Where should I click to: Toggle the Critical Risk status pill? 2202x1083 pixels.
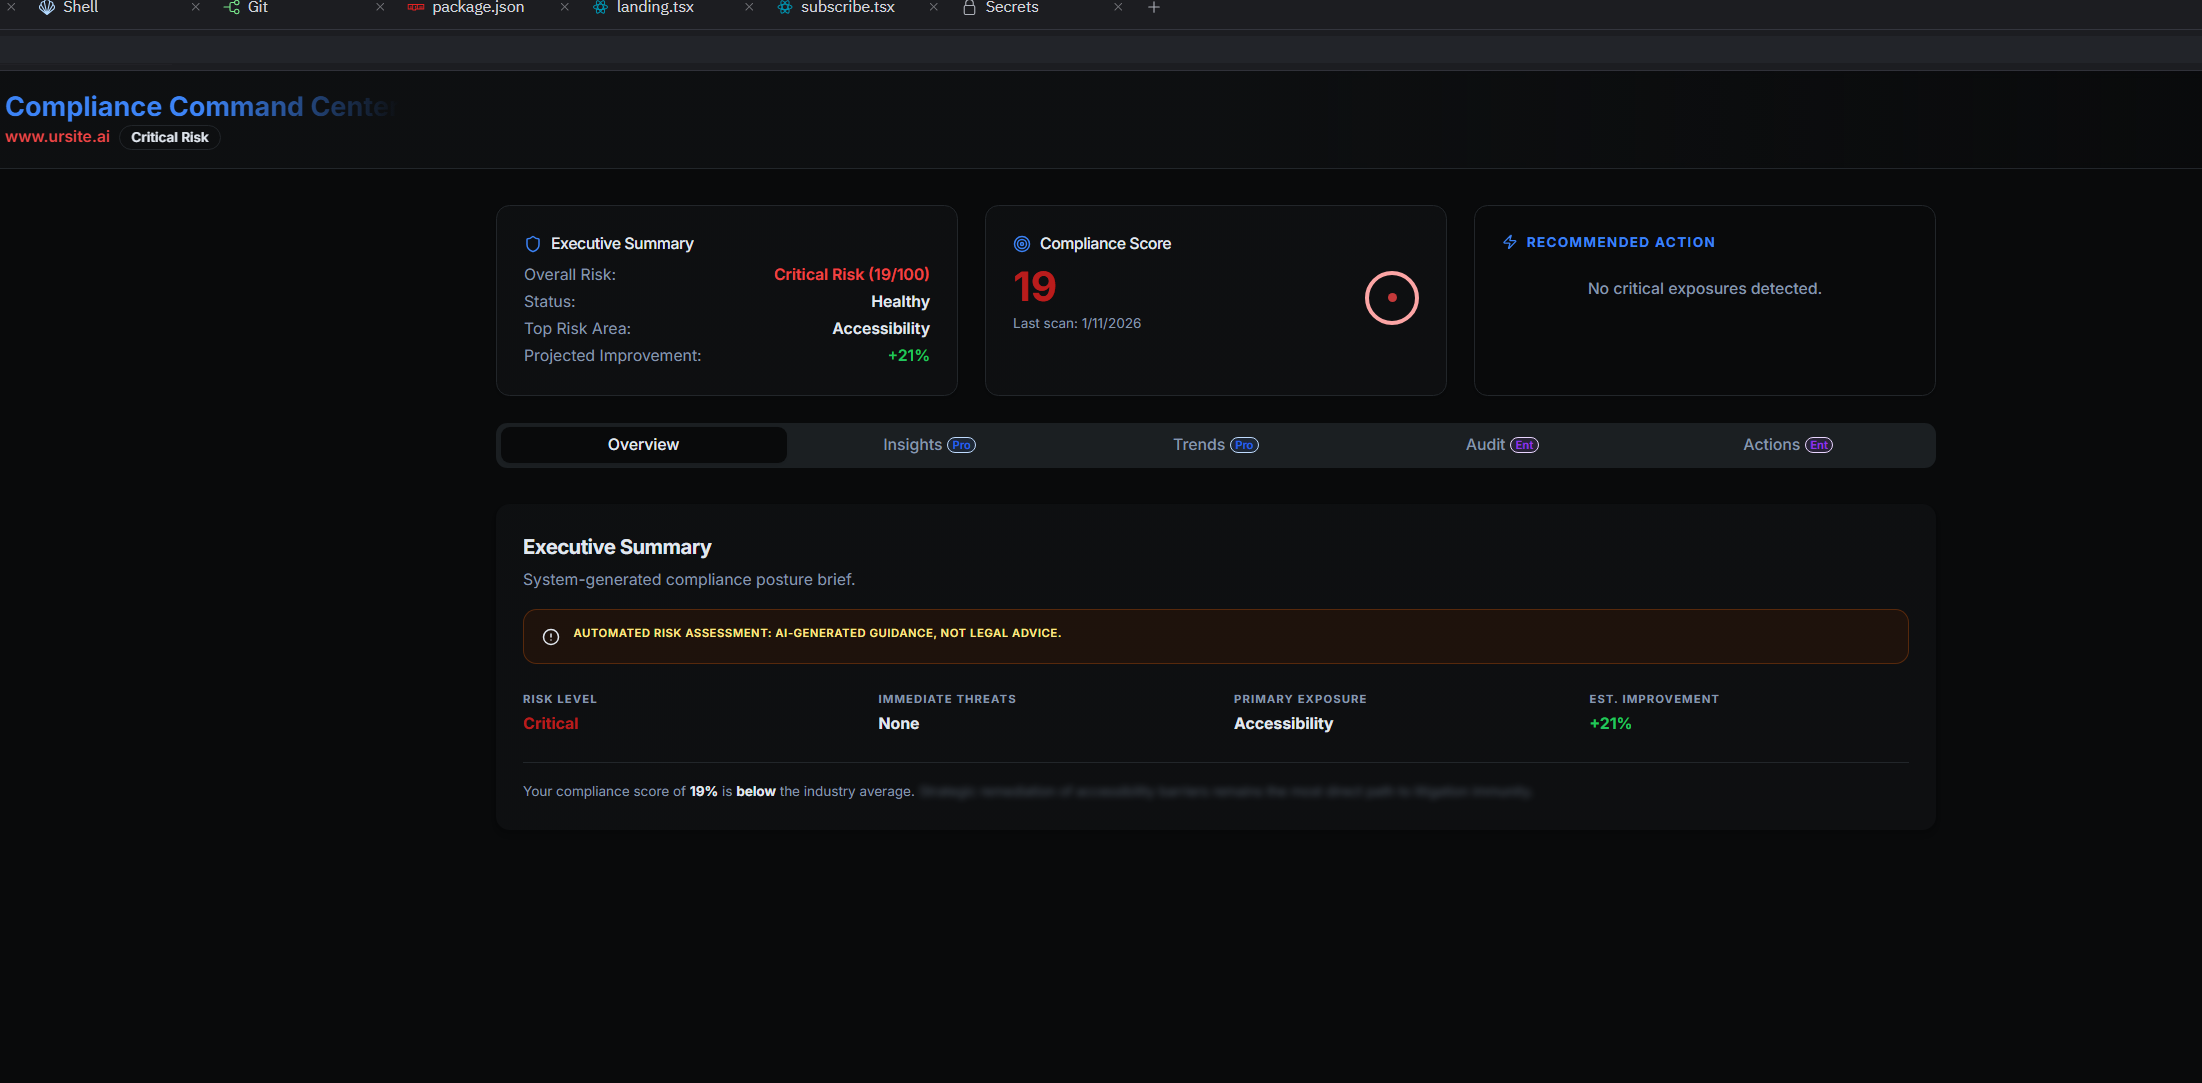point(169,137)
